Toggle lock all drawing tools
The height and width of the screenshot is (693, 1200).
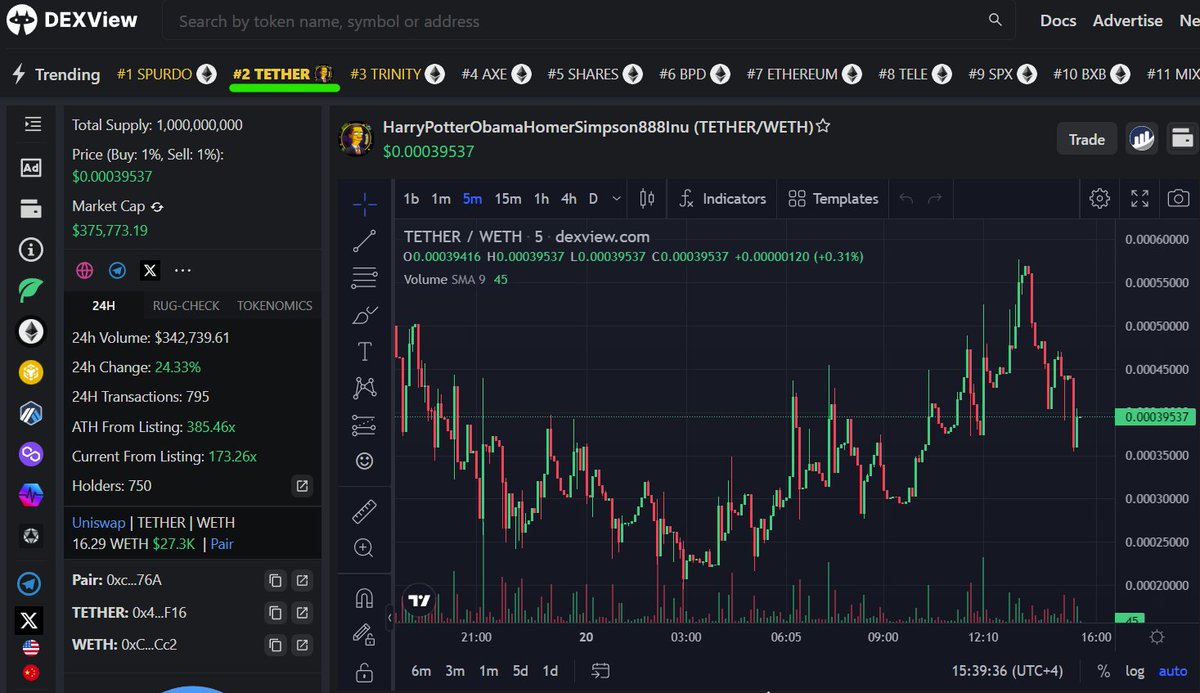pyautogui.click(x=365, y=671)
